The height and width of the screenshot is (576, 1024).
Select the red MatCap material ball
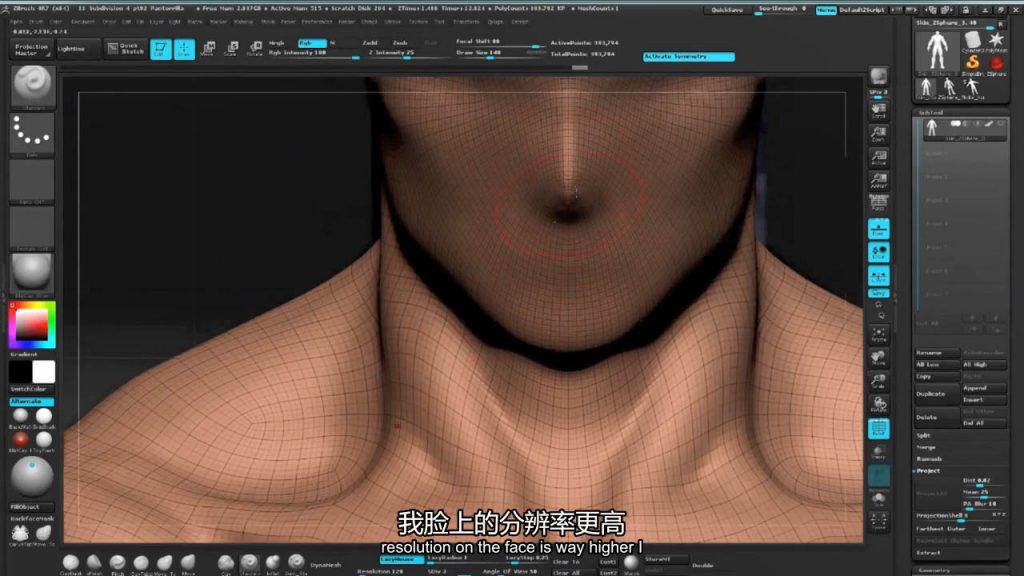tap(20, 440)
